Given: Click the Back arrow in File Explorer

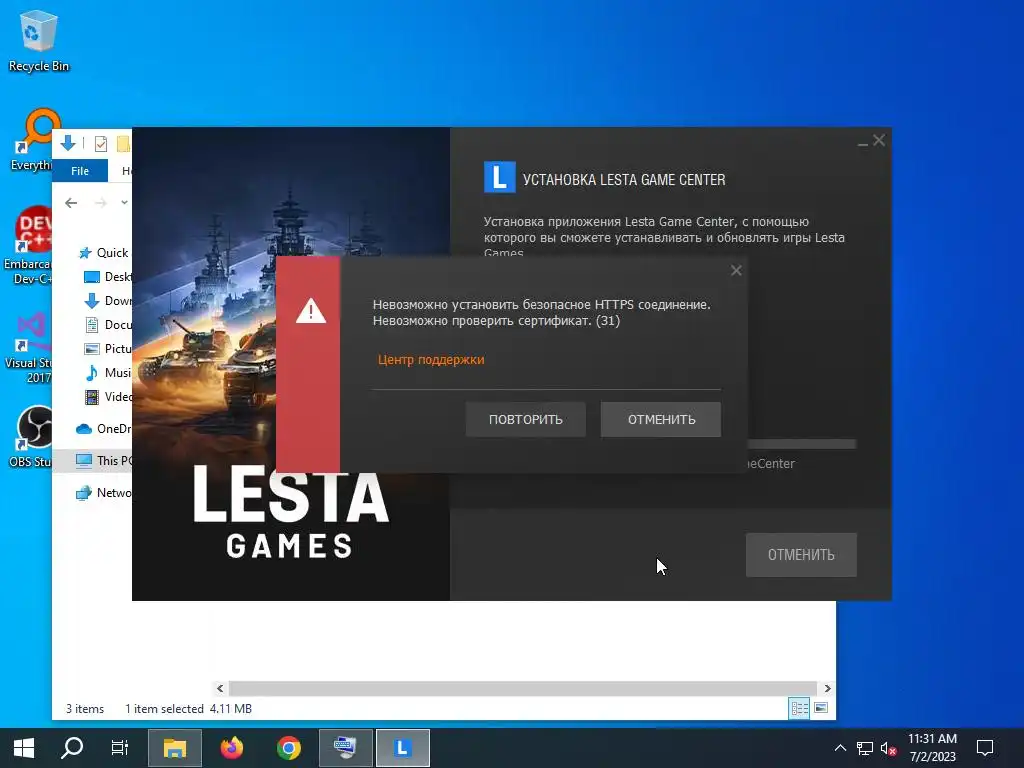Looking at the screenshot, I should 71,203.
